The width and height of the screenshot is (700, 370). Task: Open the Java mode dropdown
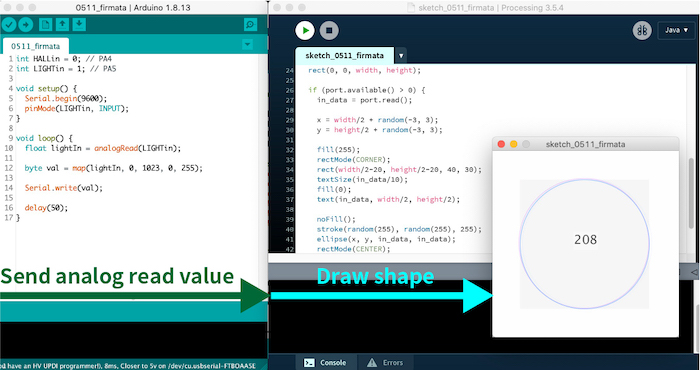(x=676, y=30)
